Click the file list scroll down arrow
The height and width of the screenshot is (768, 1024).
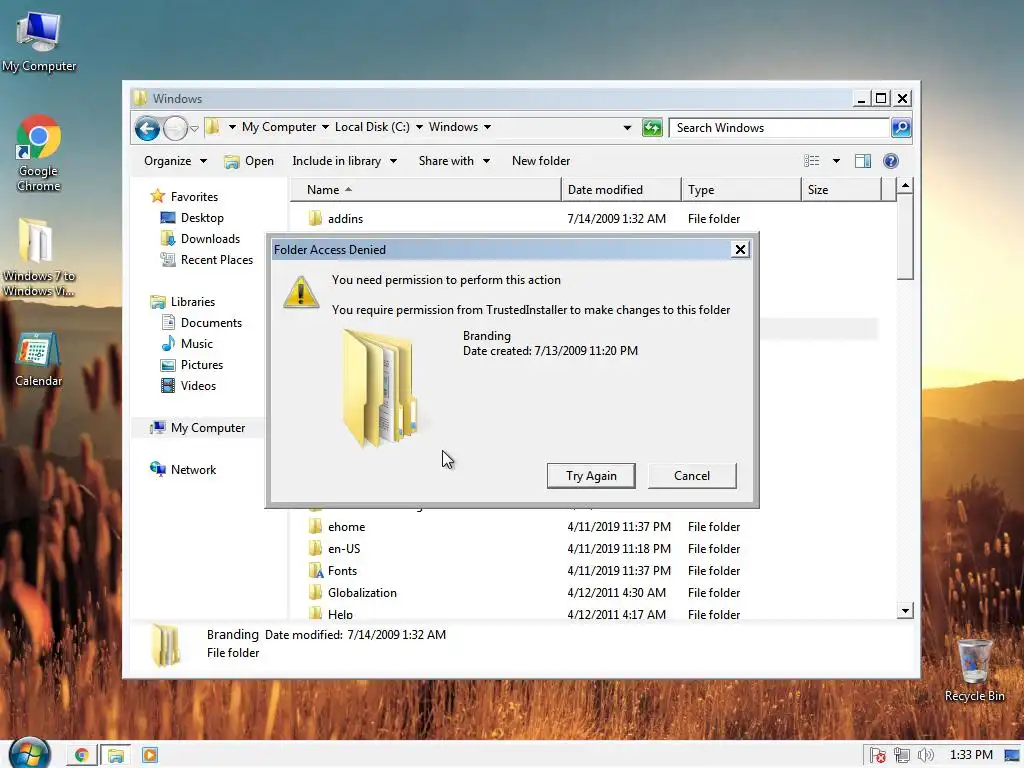[x=904, y=611]
